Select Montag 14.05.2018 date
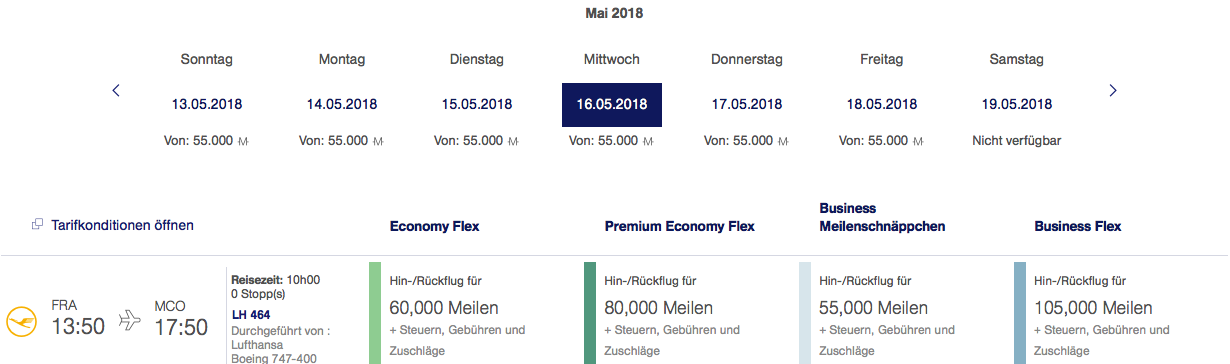 (x=342, y=104)
